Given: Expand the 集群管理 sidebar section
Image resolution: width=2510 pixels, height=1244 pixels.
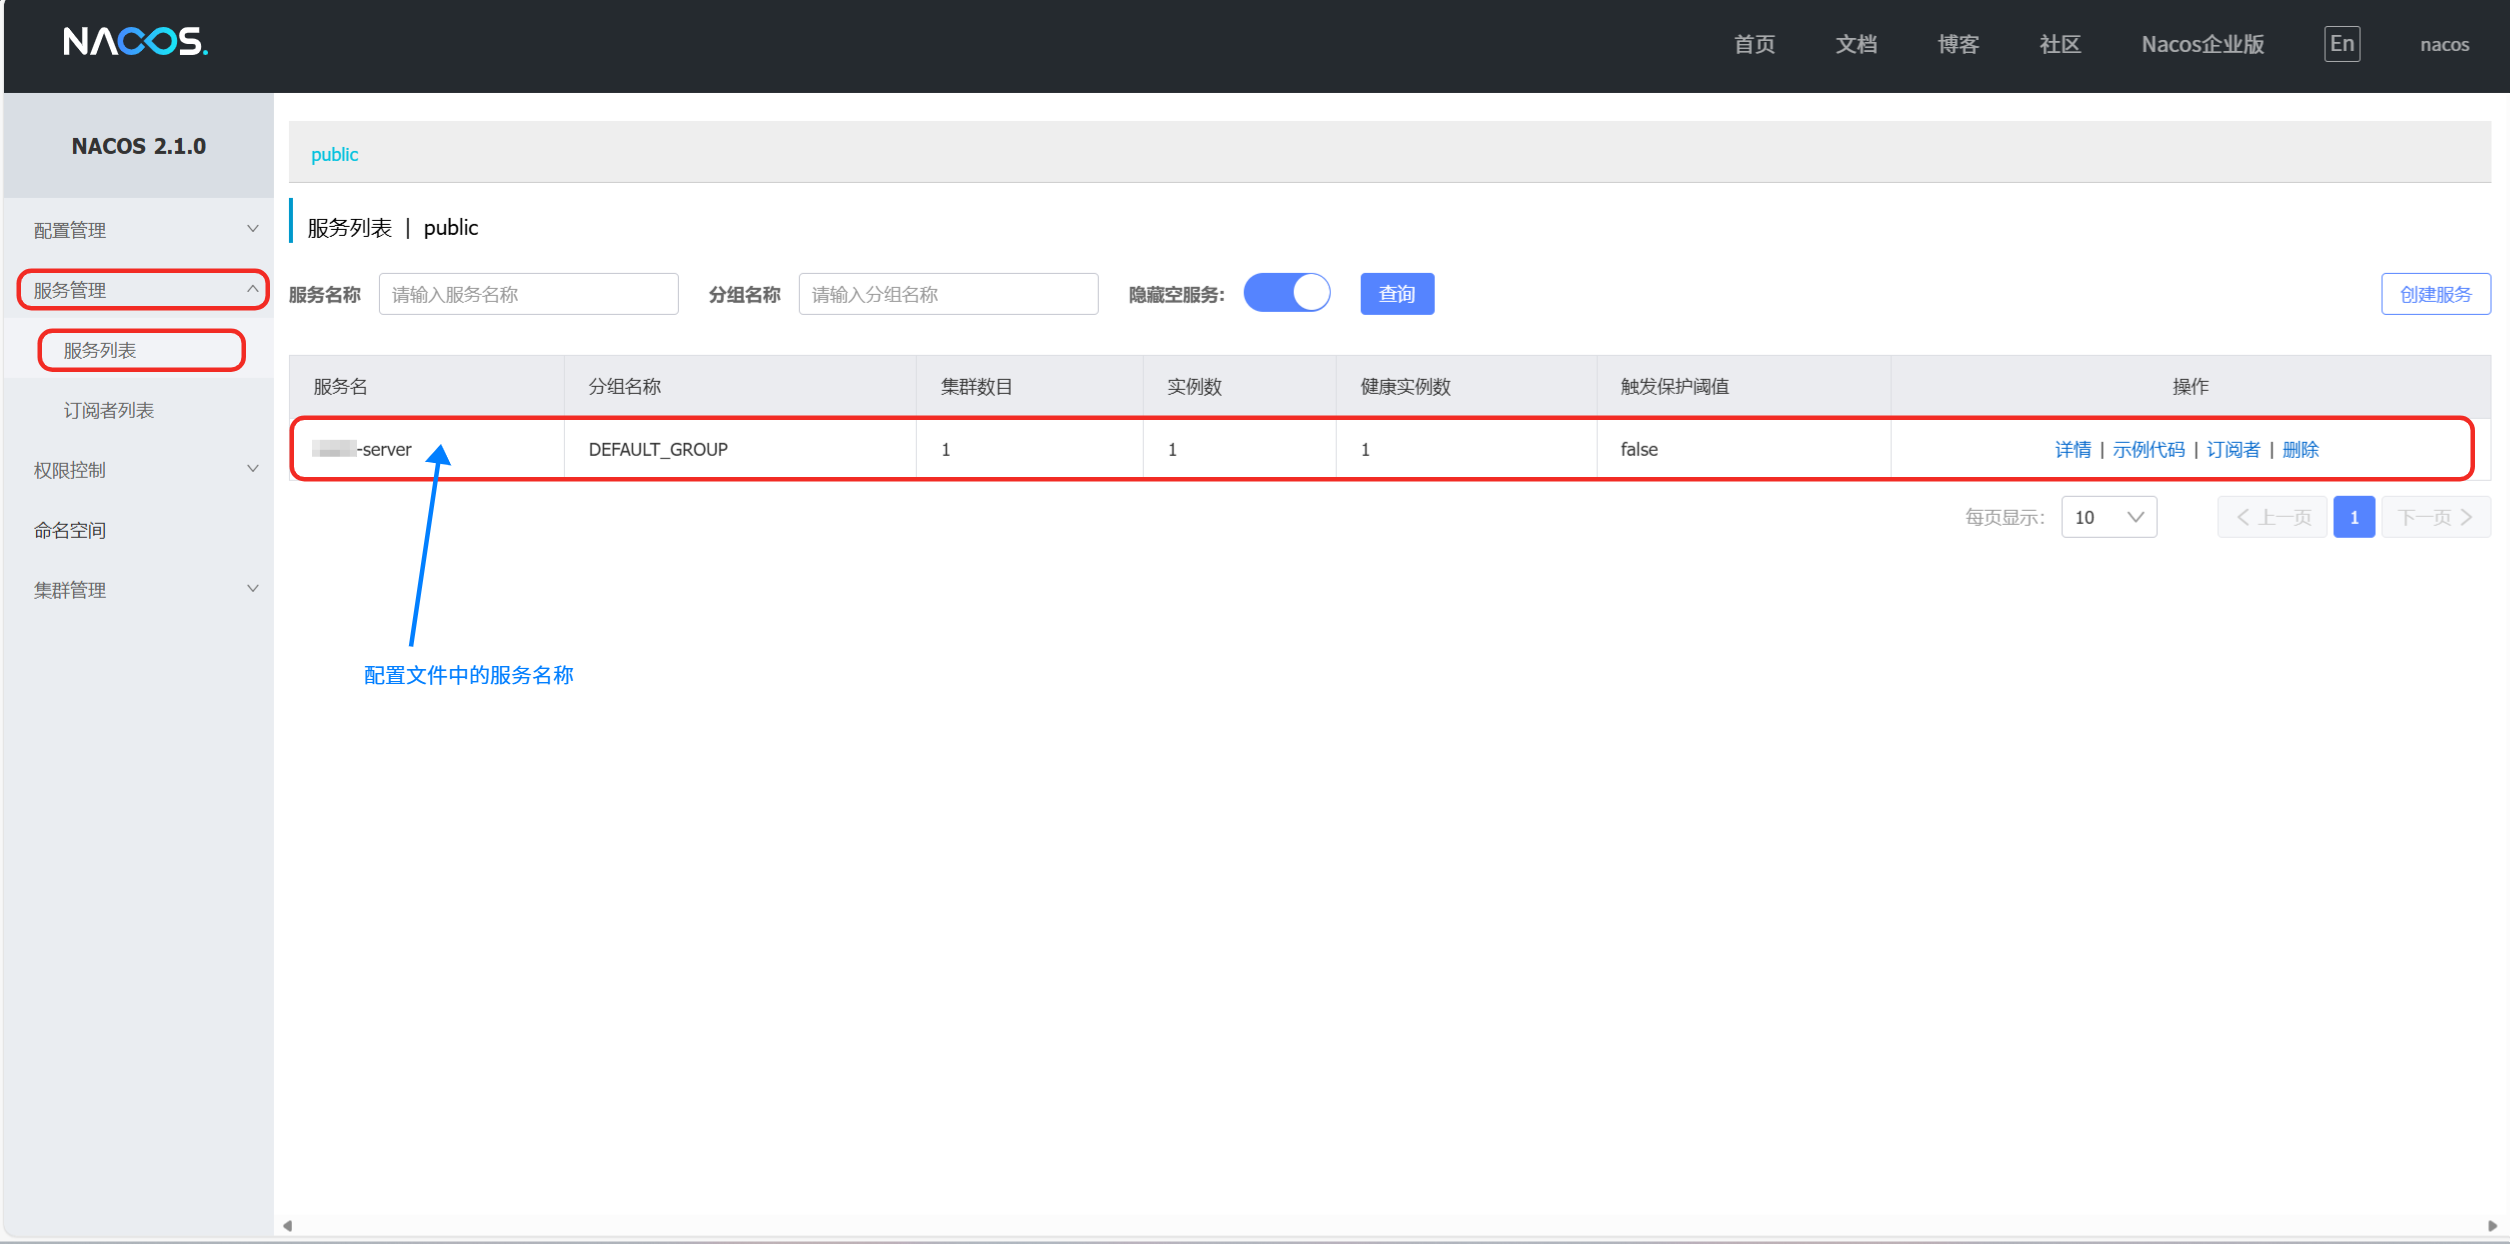Looking at the screenshot, I should click(x=252, y=589).
